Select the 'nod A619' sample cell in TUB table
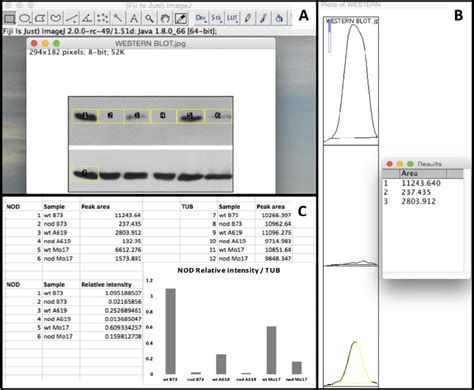This screenshot has width=474, height=390. click(x=236, y=241)
